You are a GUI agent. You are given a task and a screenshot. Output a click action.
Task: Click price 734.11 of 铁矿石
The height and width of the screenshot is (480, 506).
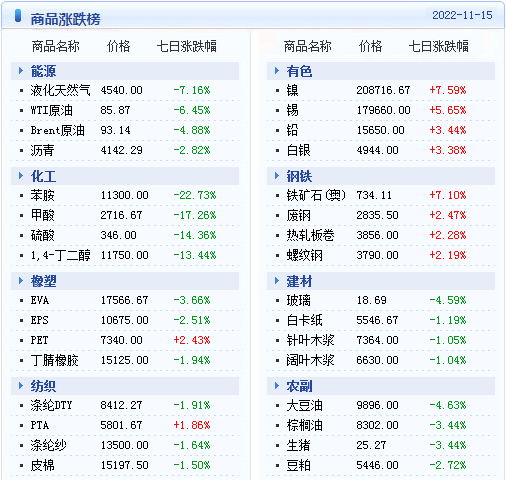[374, 195]
